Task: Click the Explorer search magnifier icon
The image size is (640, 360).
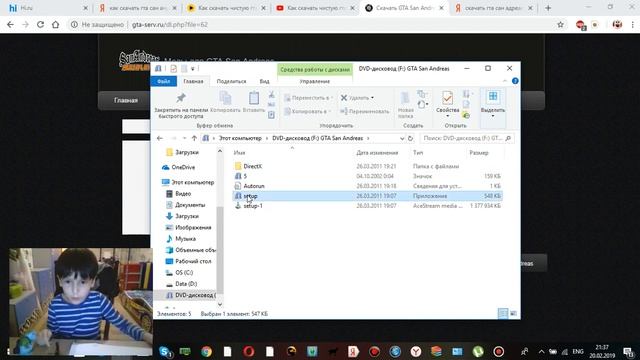Action: coord(508,138)
